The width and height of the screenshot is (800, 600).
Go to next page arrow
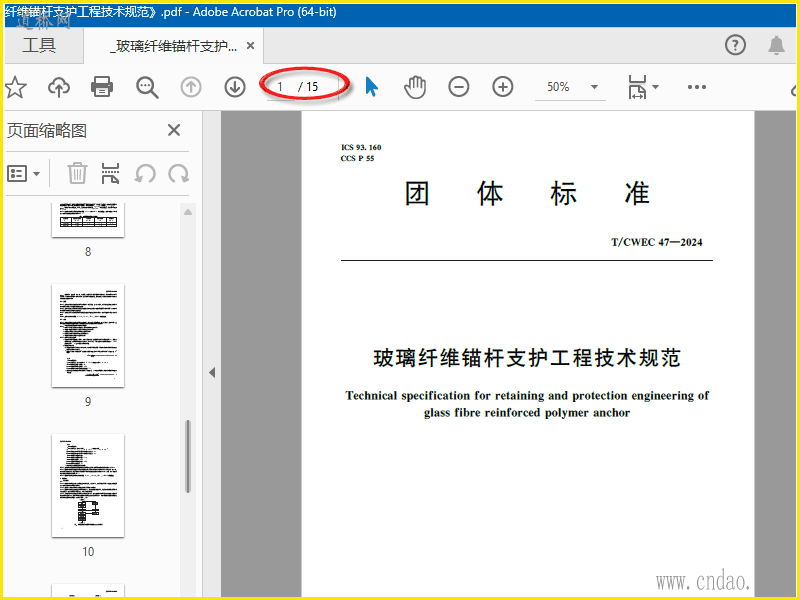point(235,87)
